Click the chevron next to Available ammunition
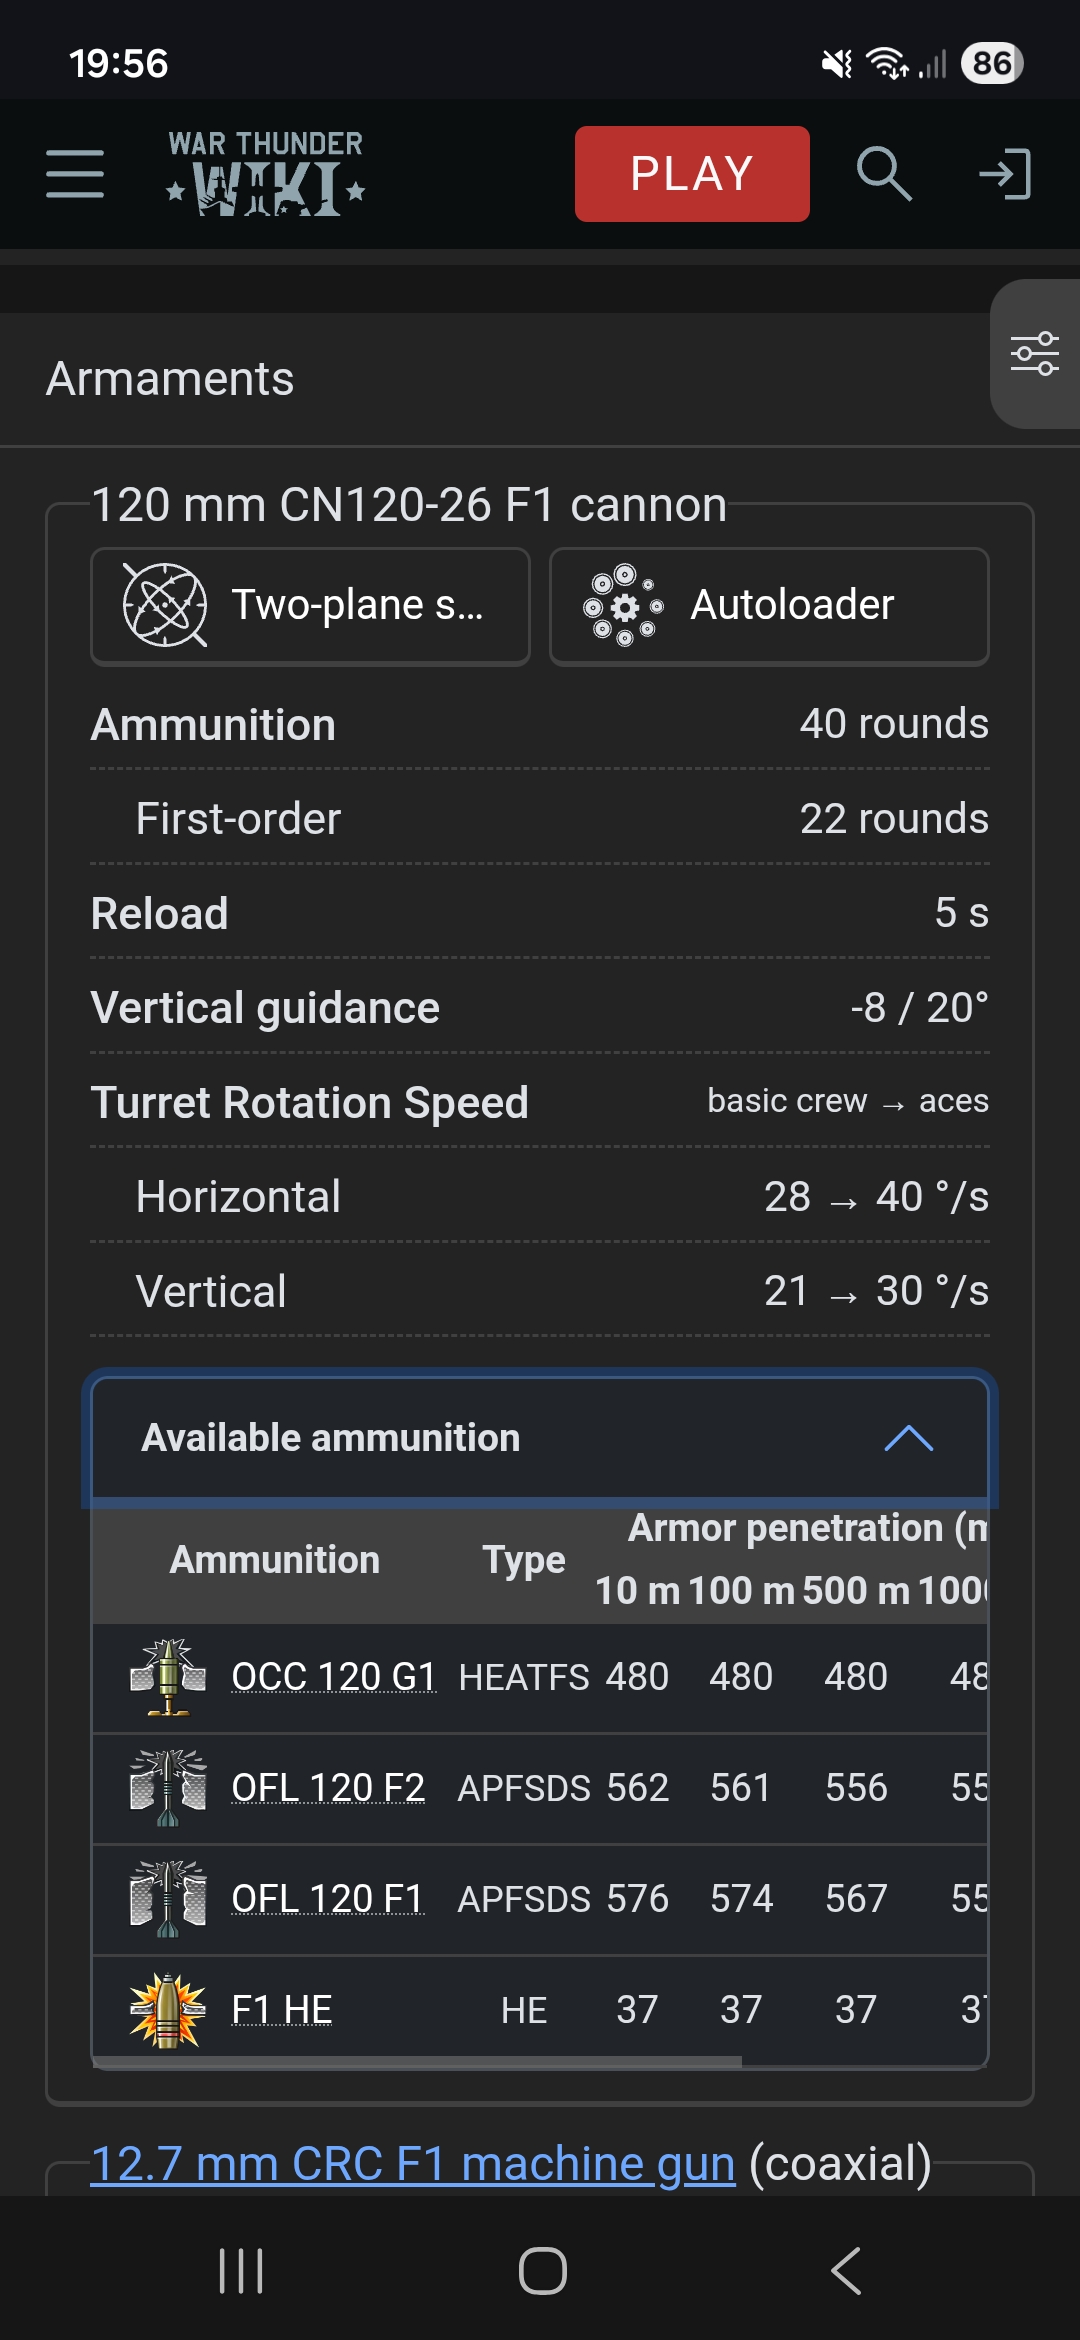Viewport: 1080px width, 2340px height. click(909, 1438)
